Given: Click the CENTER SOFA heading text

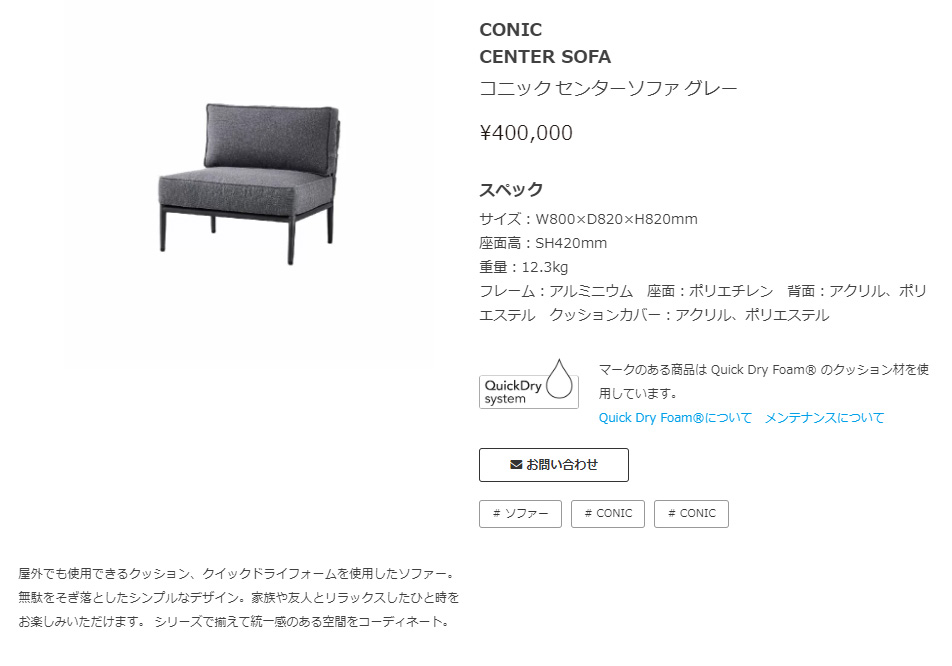Looking at the screenshot, I should 545,56.
